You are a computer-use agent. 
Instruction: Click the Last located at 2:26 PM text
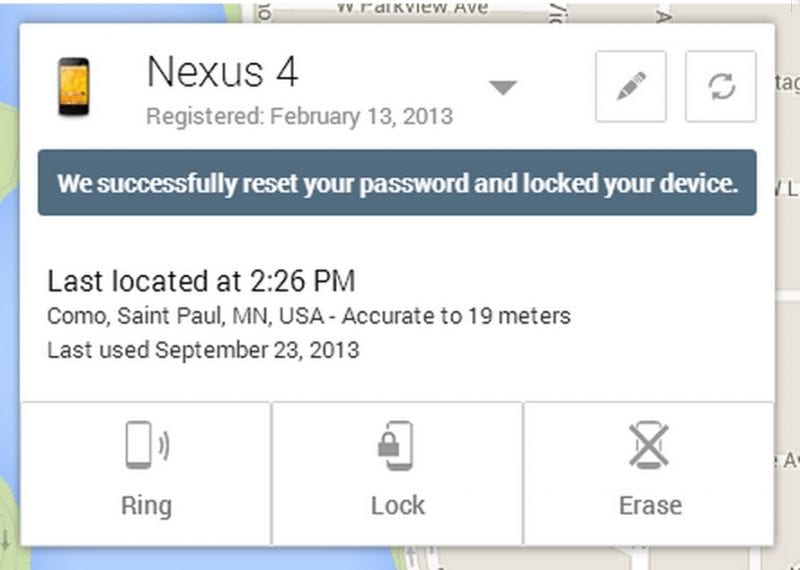[x=201, y=281]
